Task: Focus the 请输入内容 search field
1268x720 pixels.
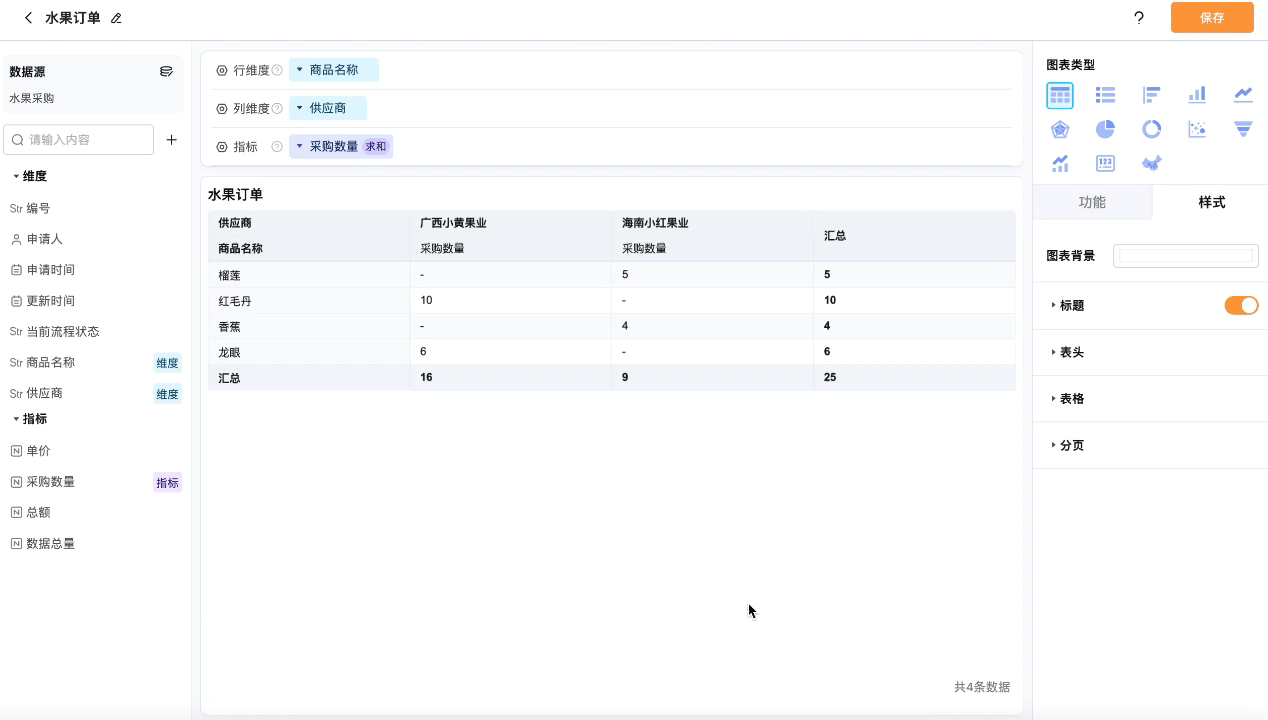Action: coord(79,140)
